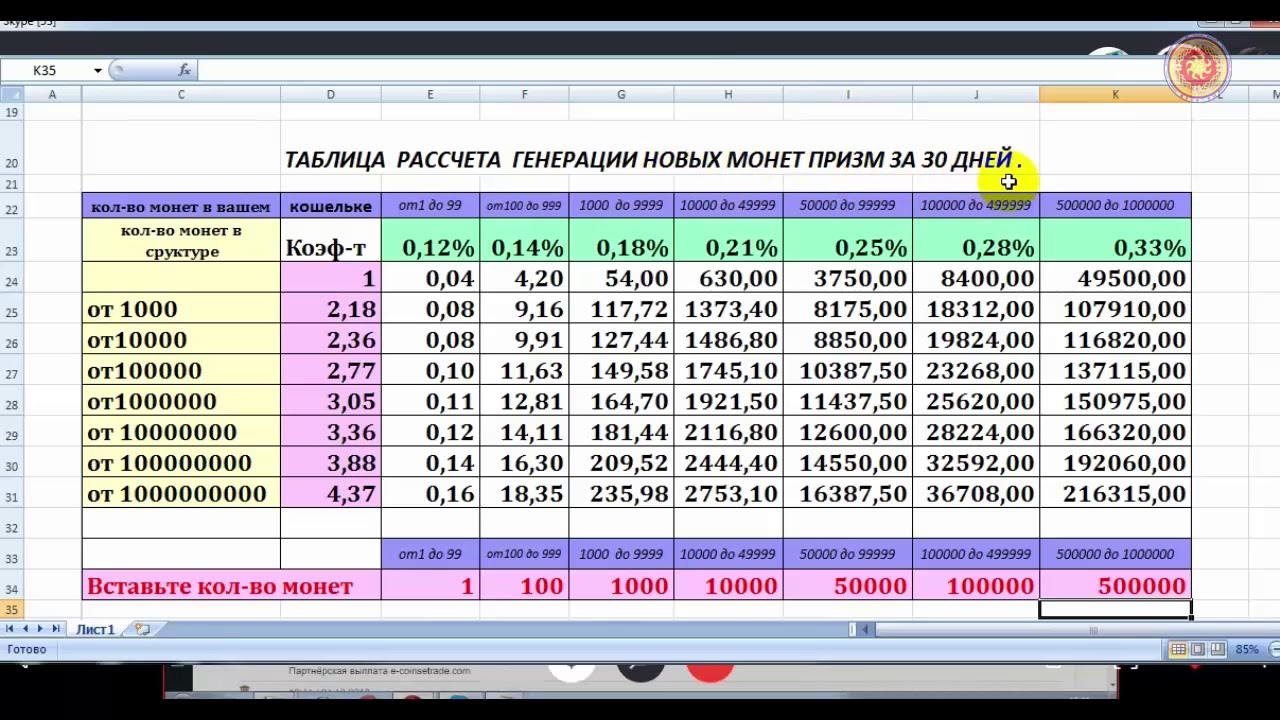Image resolution: width=1280 pixels, height=720 pixels.
Task: Select the '0,33%' cell
Action: pos(1115,242)
